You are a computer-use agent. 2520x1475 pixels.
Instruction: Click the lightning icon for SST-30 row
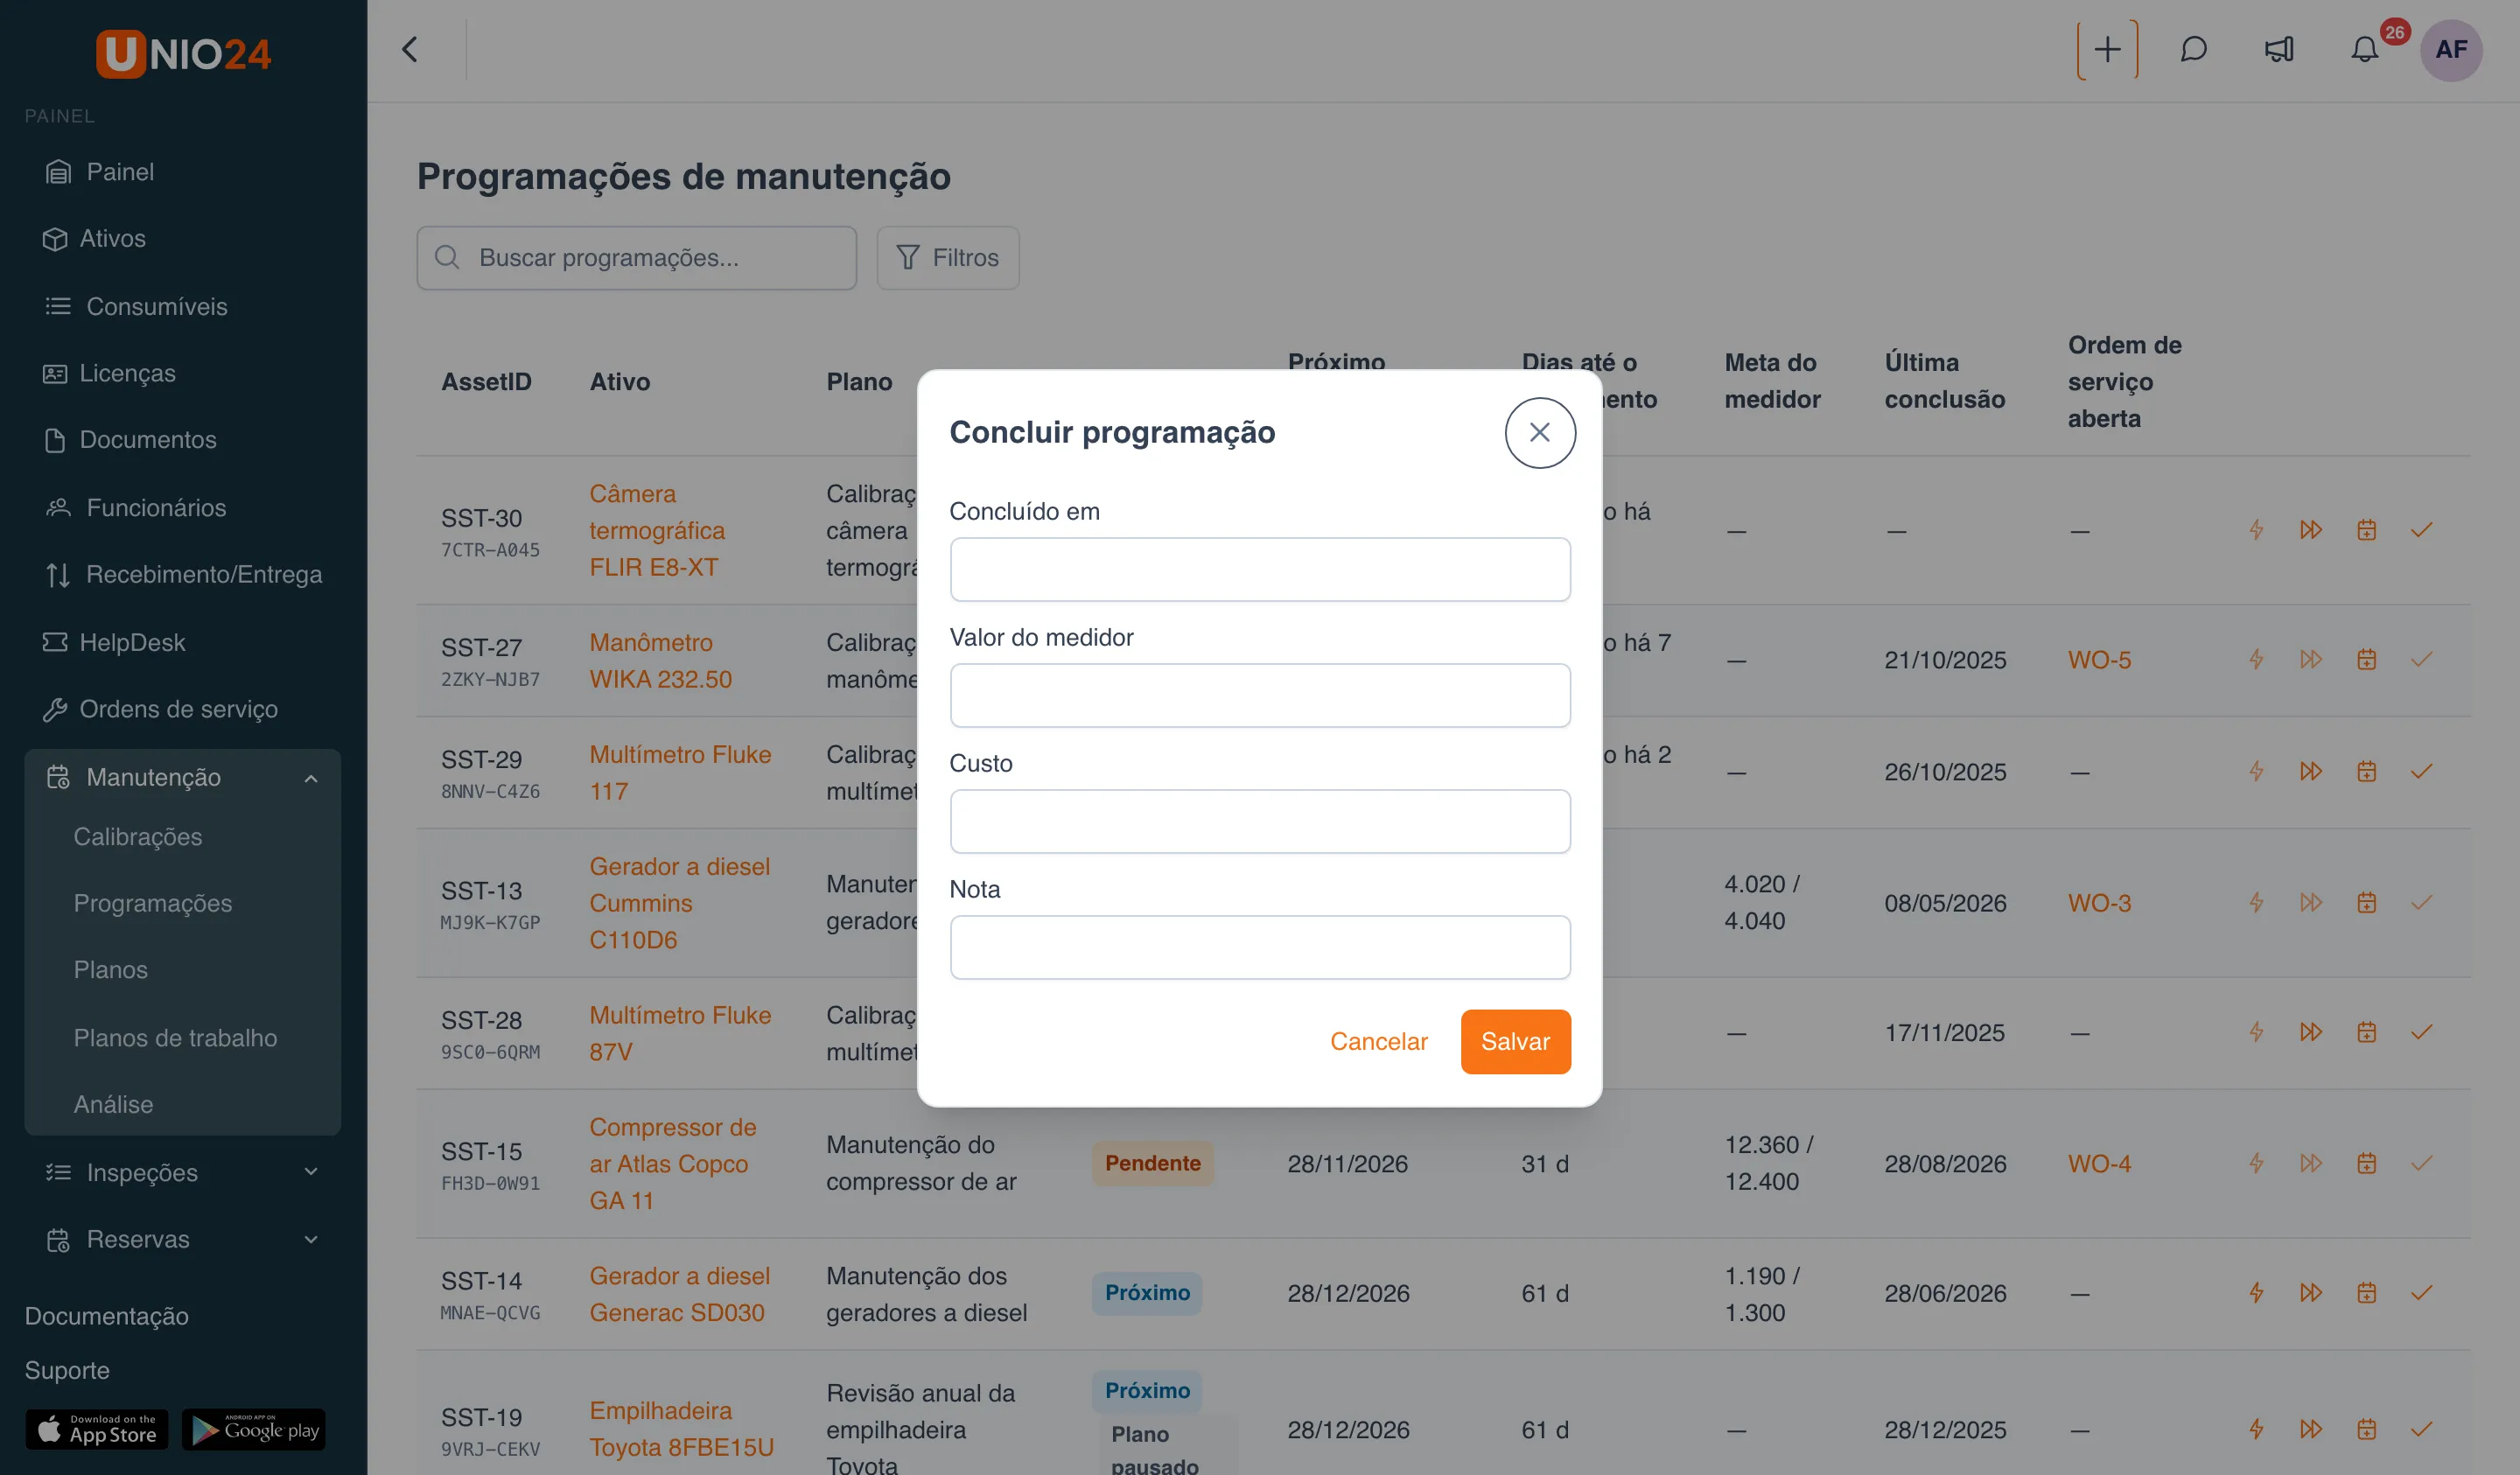pos(2256,529)
